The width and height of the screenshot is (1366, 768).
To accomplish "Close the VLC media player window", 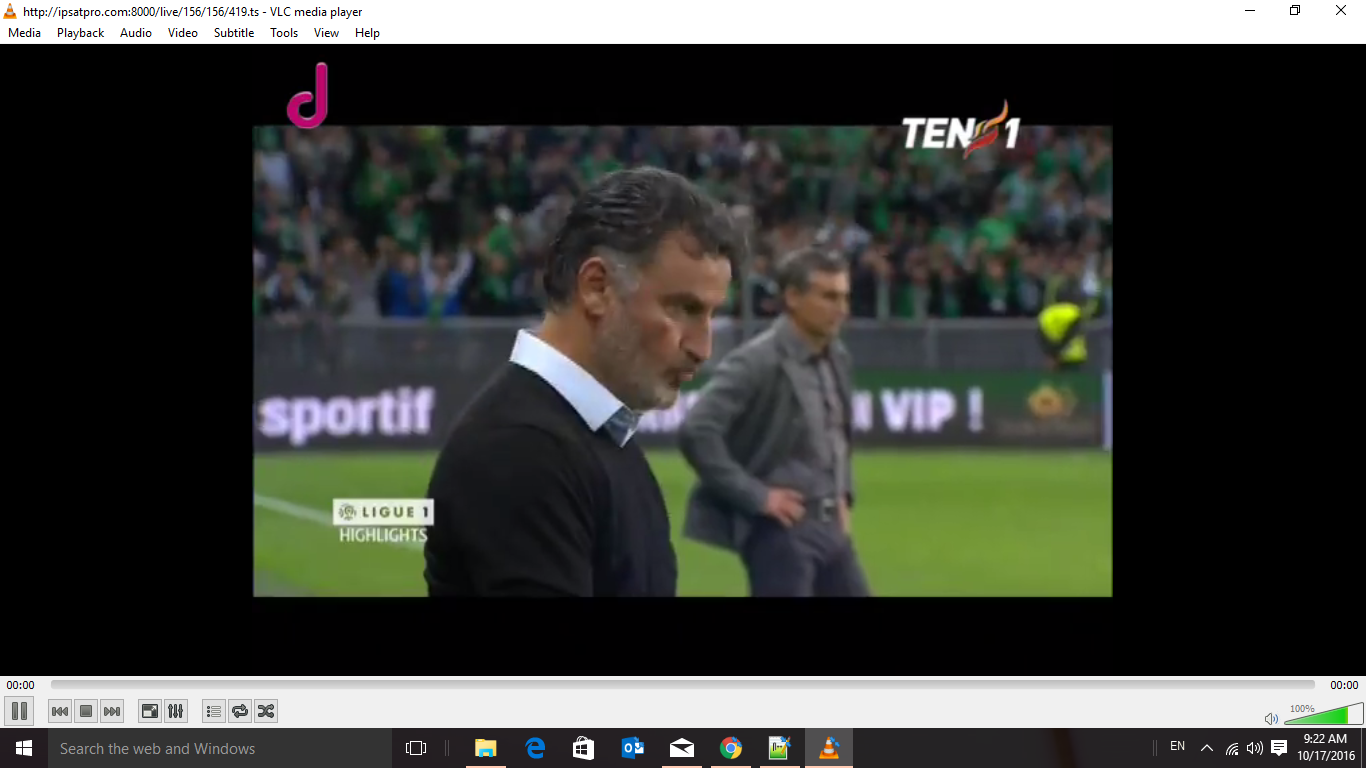I will [x=1342, y=11].
